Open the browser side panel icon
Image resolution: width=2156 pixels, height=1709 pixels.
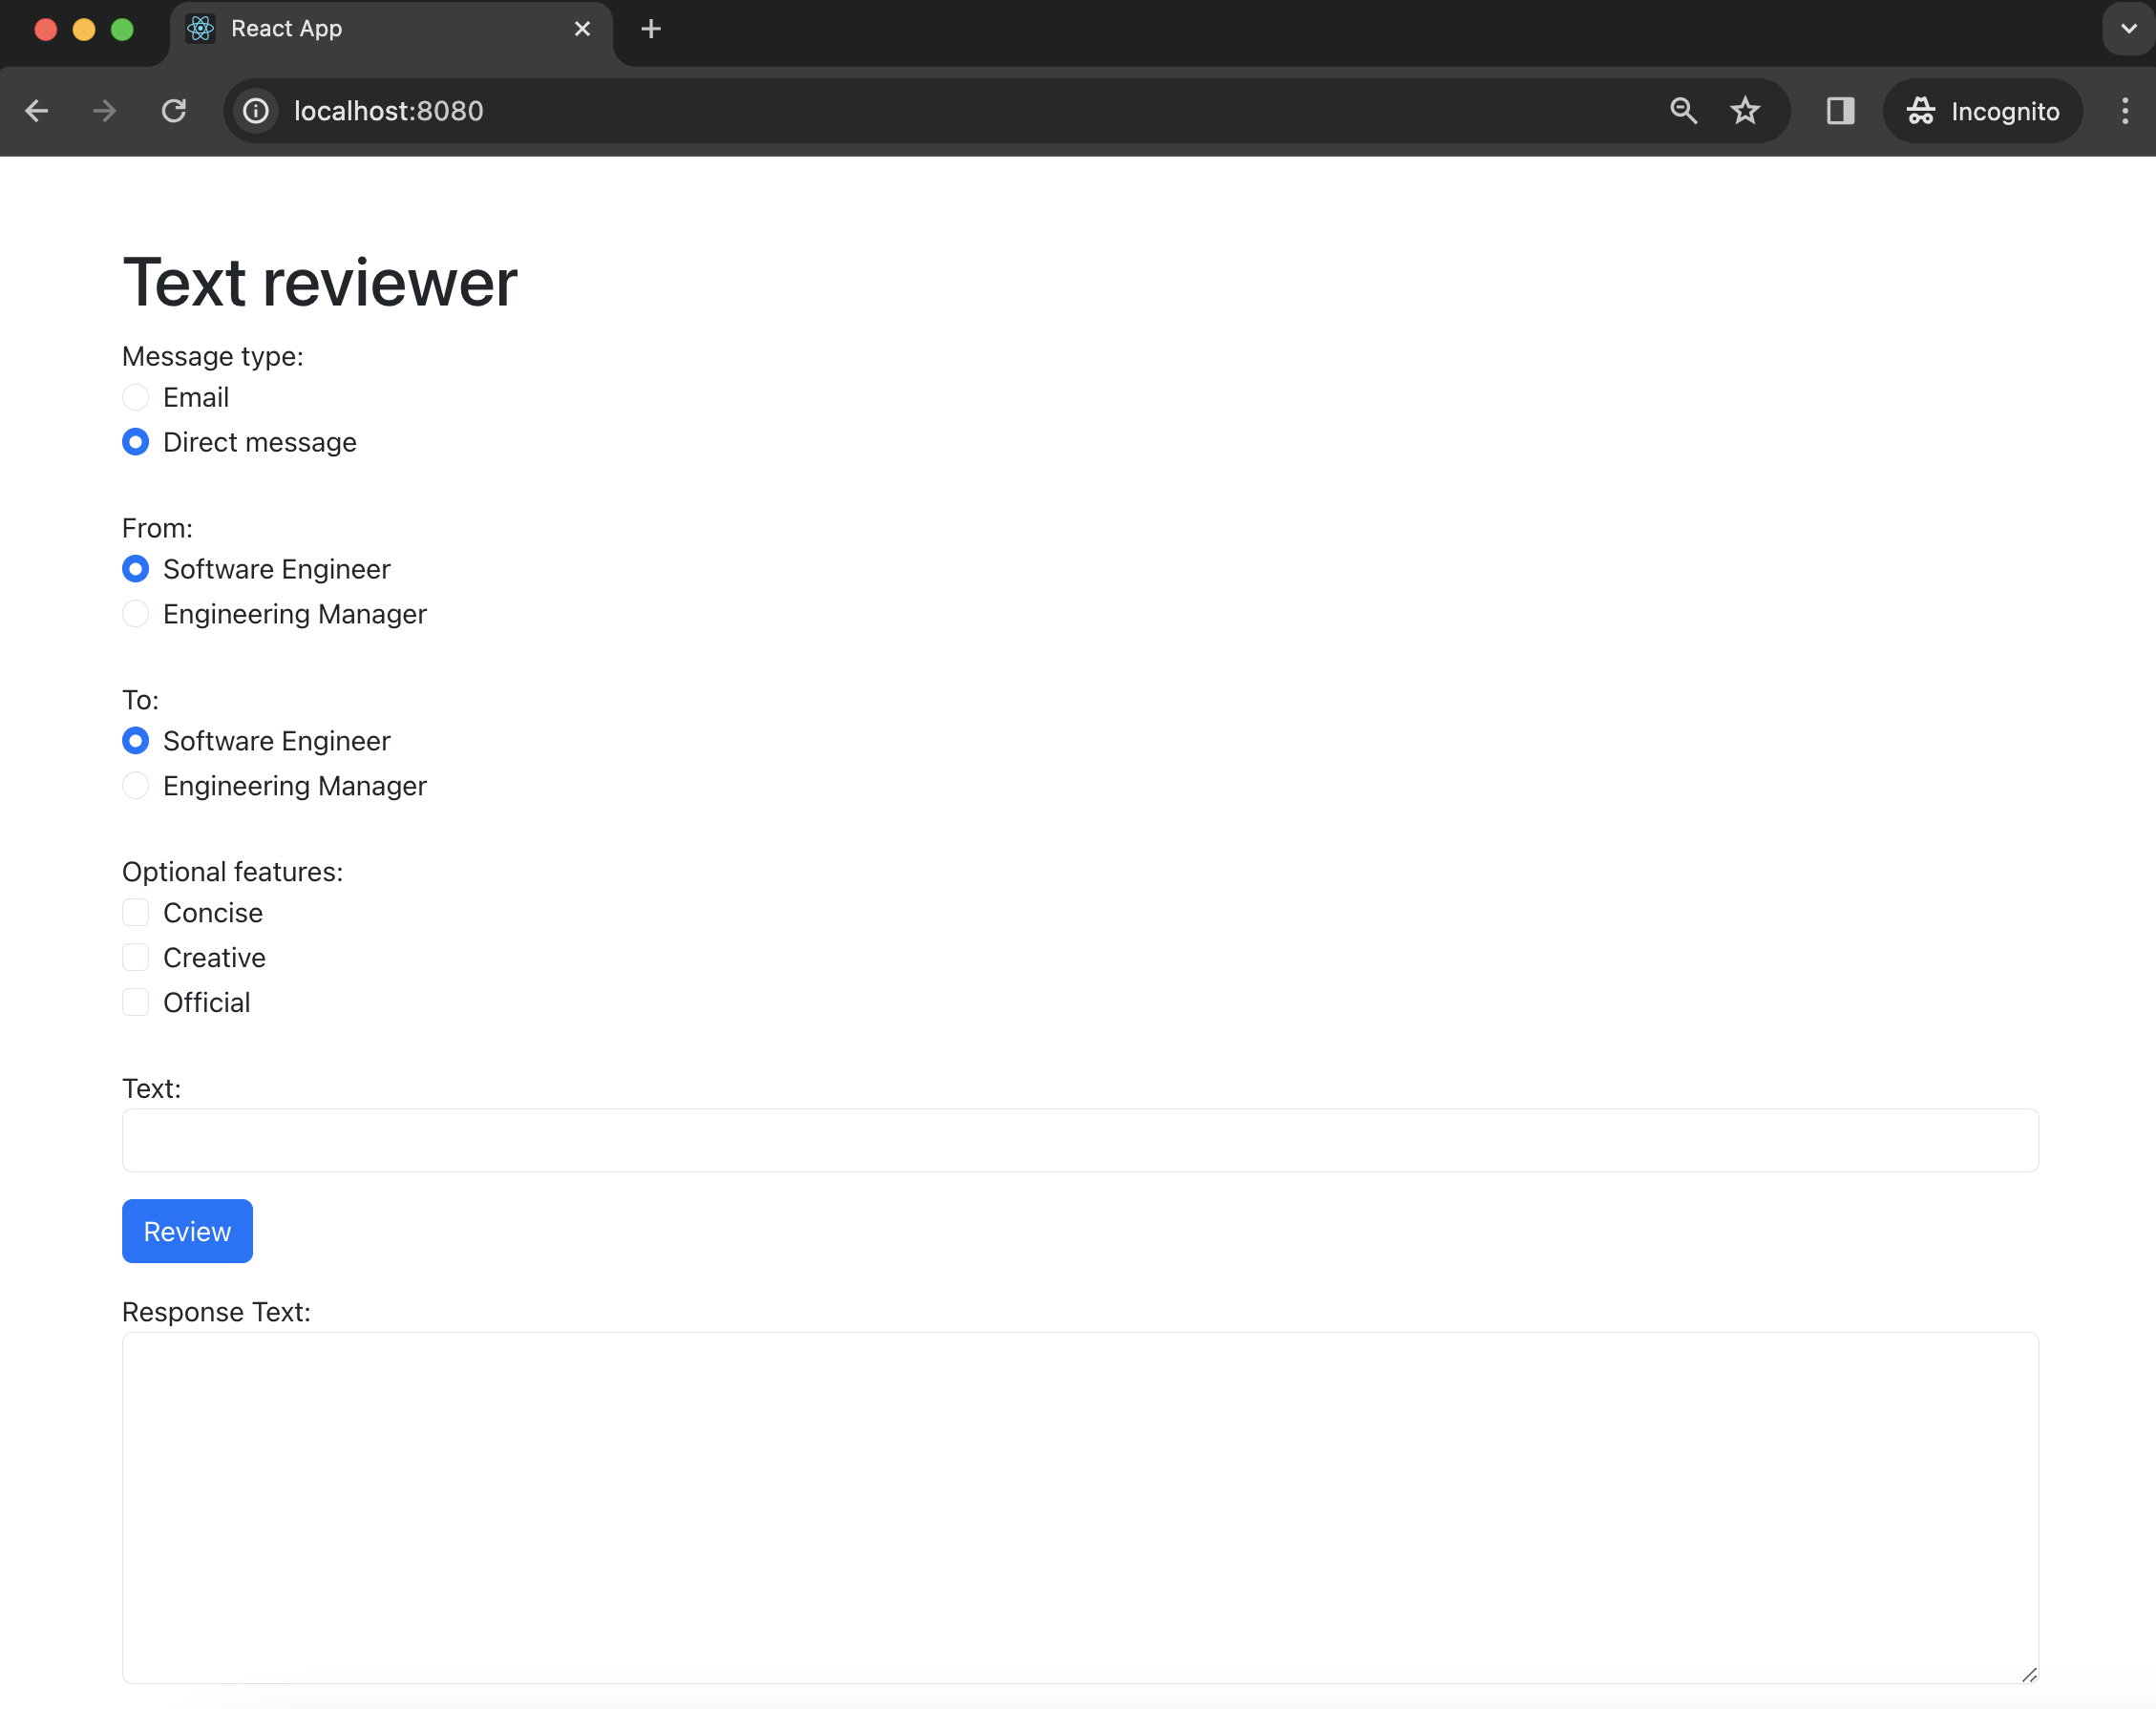[1840, 111]
